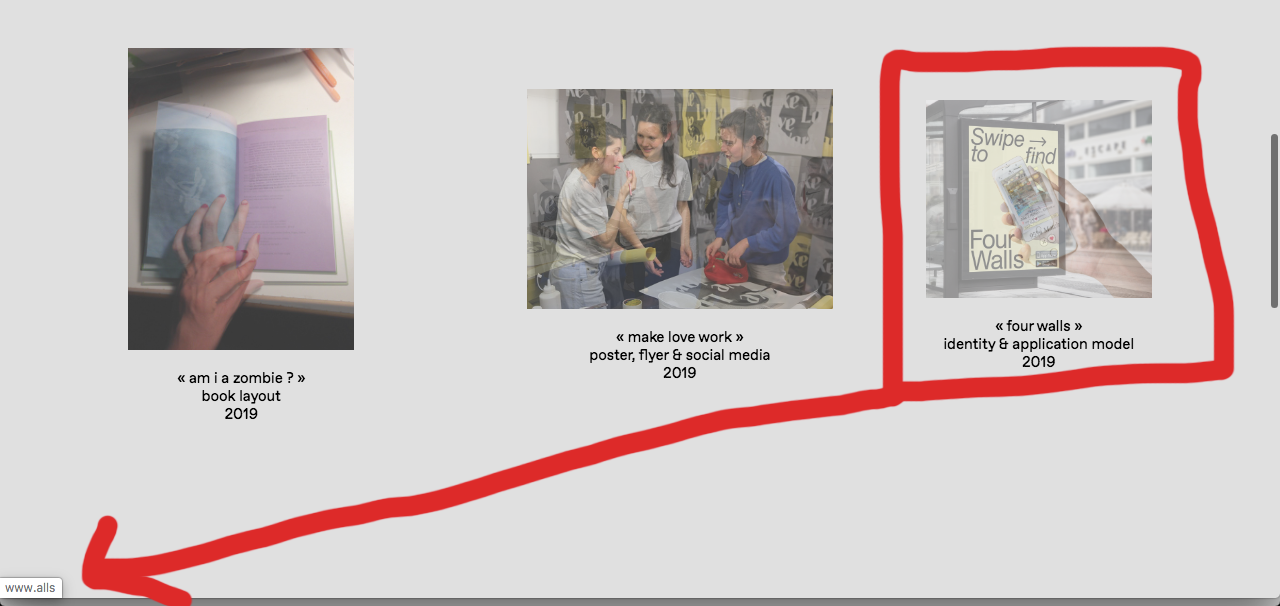Select the 'poster, flyer & social media' label
1280x606 pixels.
679,355
